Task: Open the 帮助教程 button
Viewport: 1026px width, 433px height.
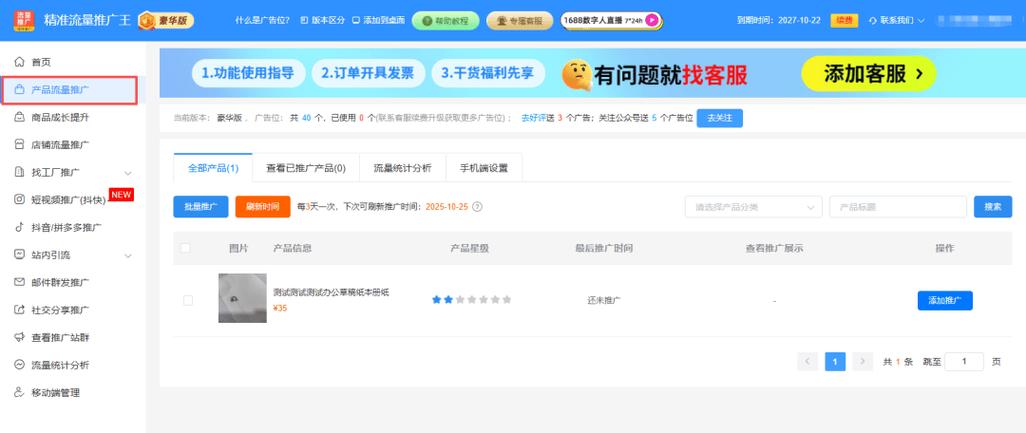Action: [446, 20]
